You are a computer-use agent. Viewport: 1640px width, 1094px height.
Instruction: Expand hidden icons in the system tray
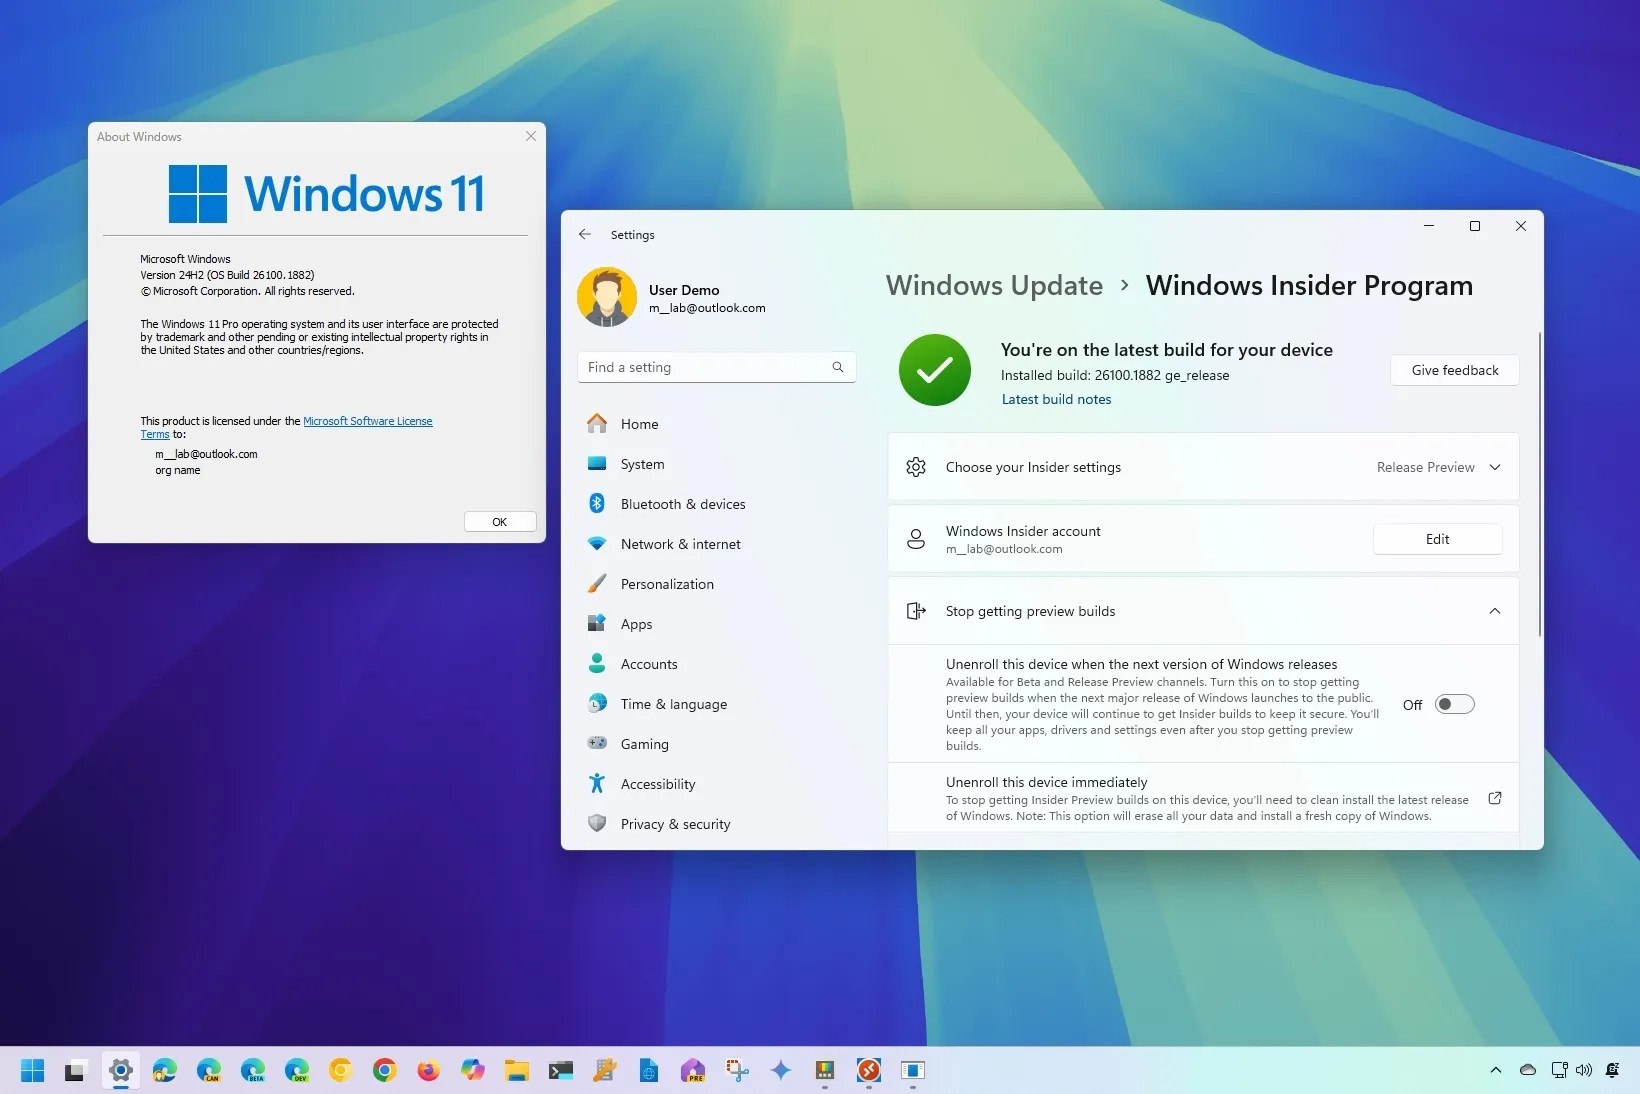[1495, 1071]
